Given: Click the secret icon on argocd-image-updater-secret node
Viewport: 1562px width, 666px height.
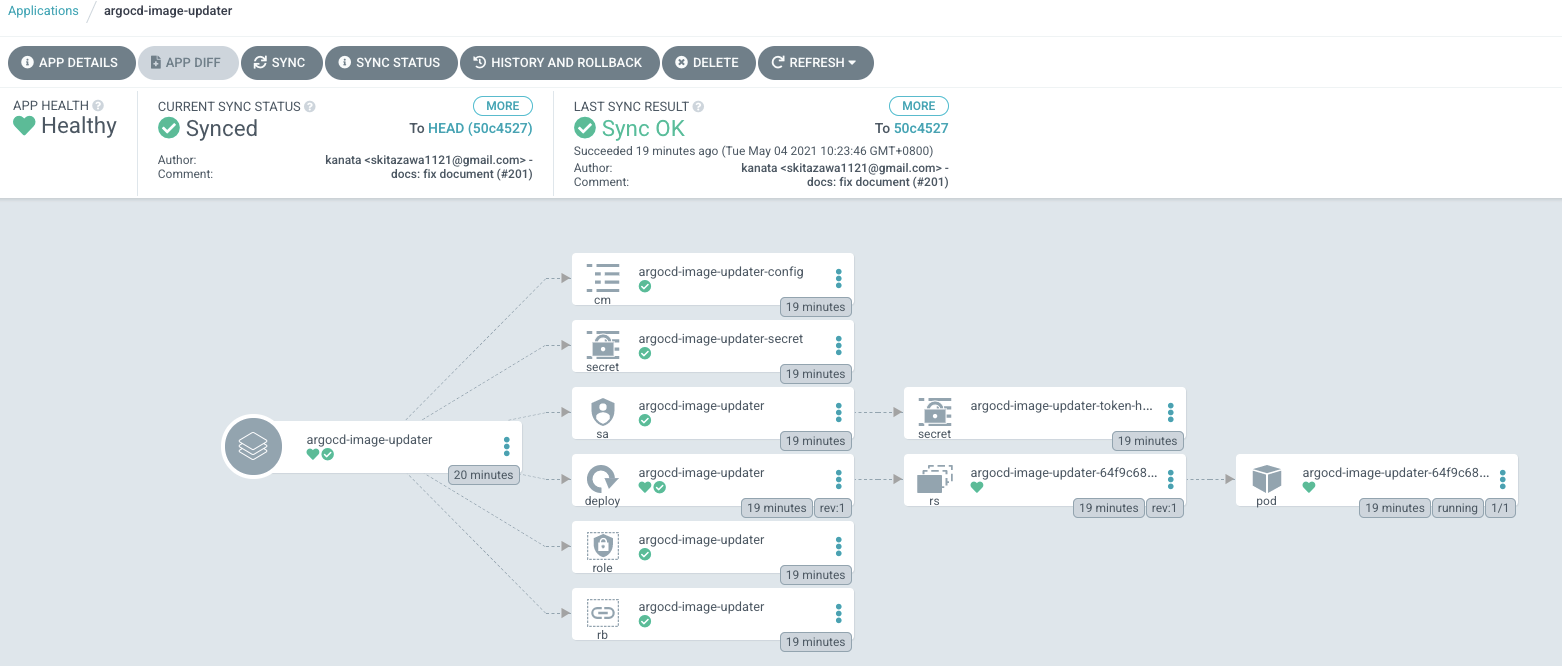Looking at the screenshot, I should [x=602, y=346].
